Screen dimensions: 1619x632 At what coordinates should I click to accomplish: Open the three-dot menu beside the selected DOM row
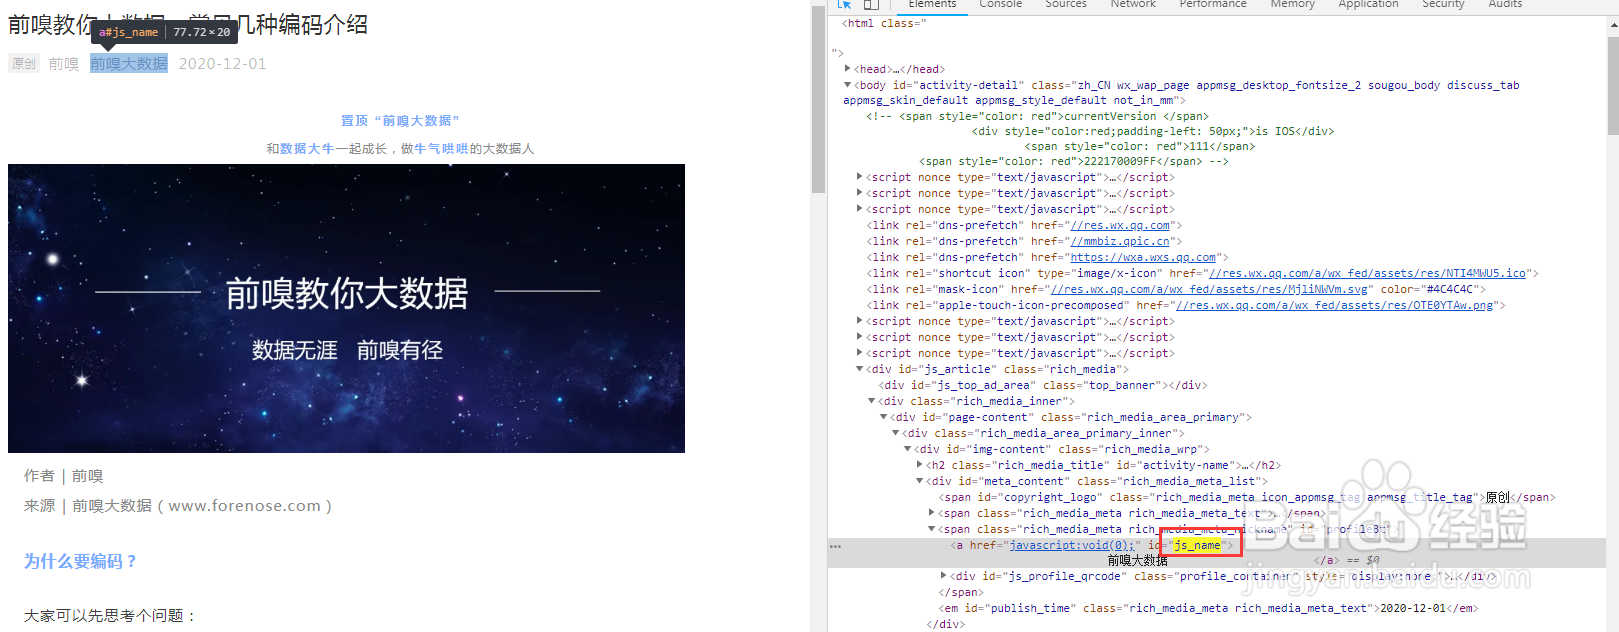(x=835, y=546)
